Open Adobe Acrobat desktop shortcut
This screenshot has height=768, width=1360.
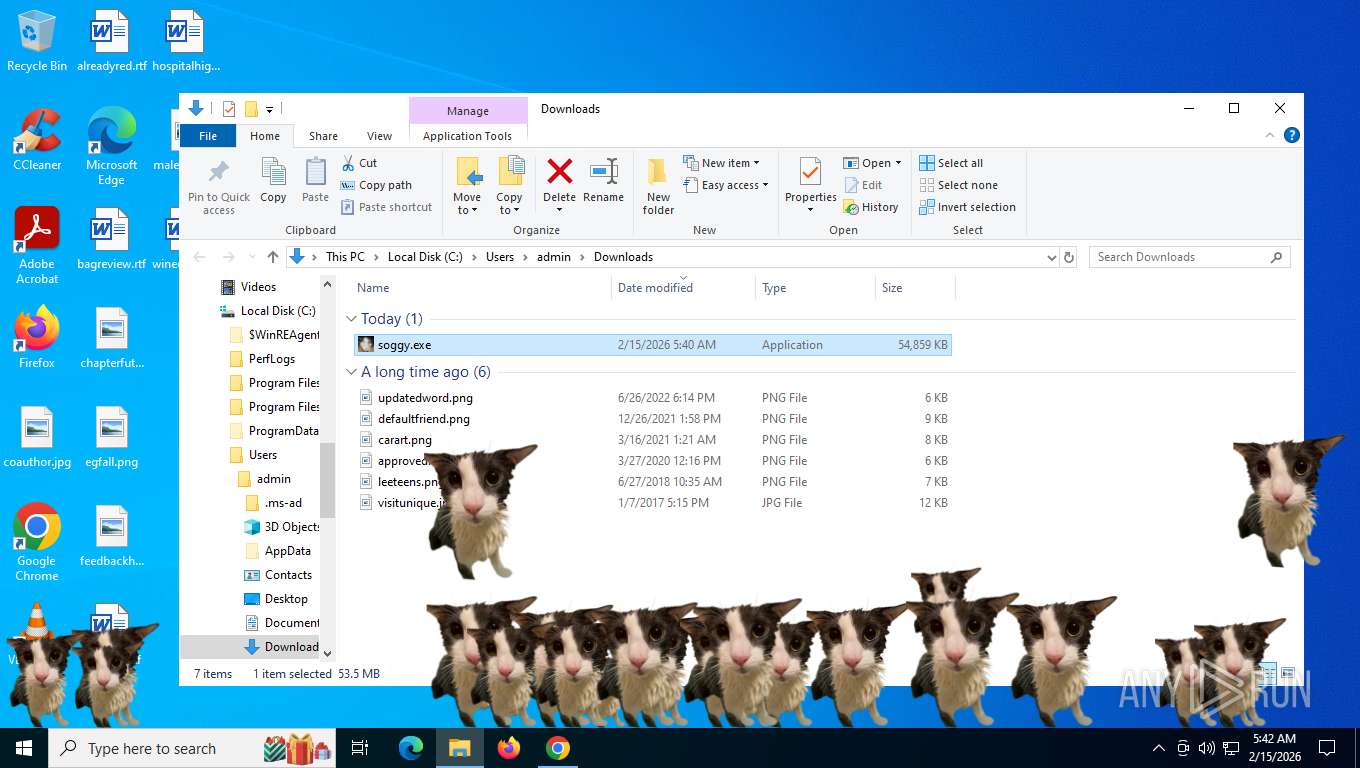[x=37, y=245]
